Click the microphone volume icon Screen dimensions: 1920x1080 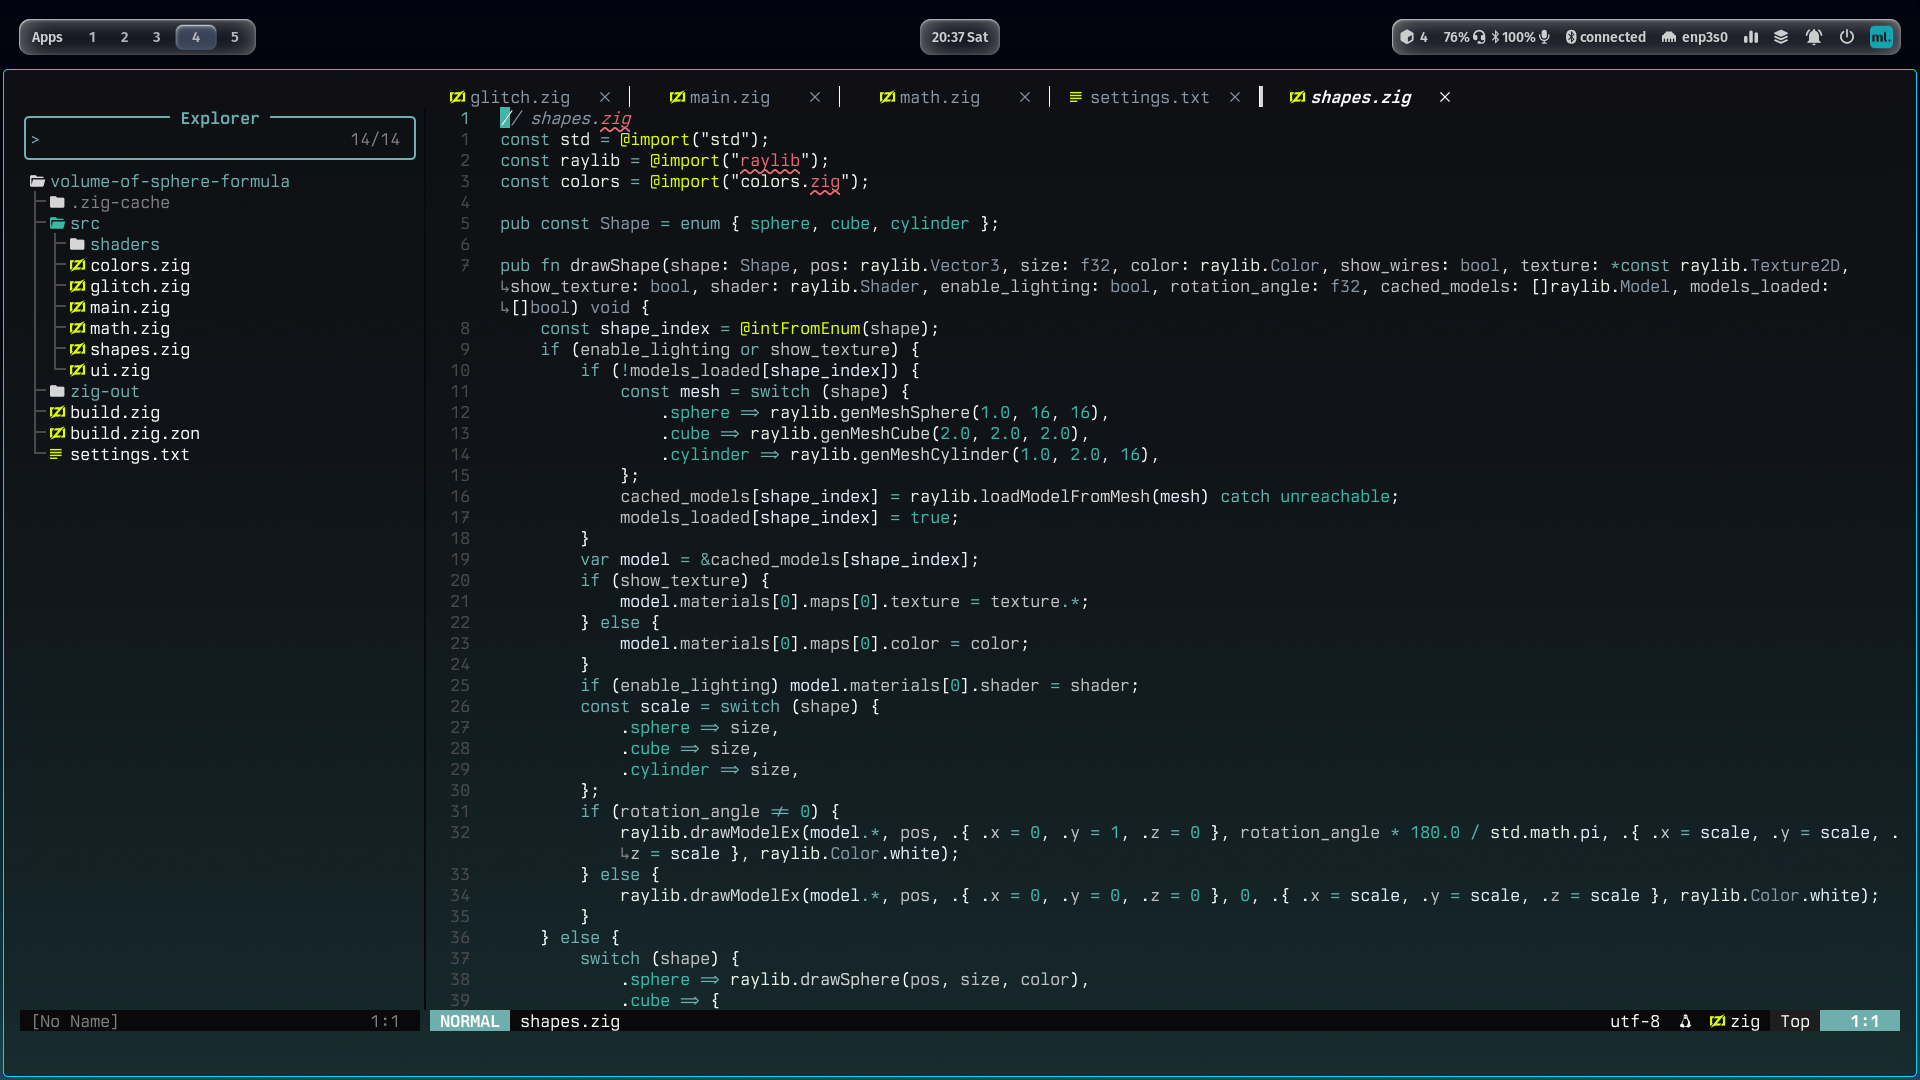pos(1545,37)
